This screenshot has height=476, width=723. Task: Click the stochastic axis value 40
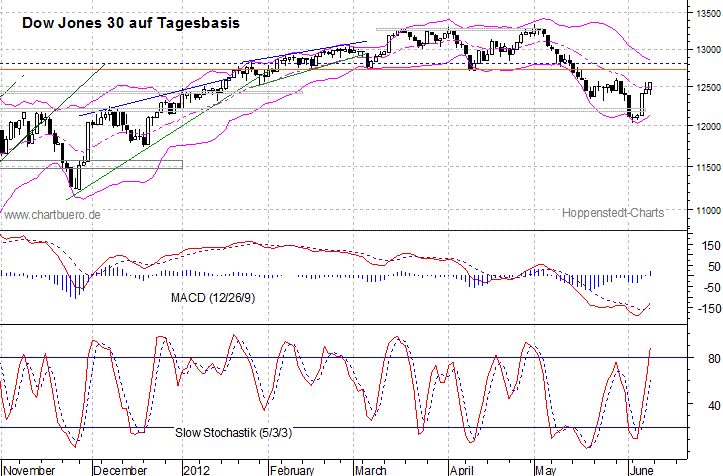click(x=713, y=406)
